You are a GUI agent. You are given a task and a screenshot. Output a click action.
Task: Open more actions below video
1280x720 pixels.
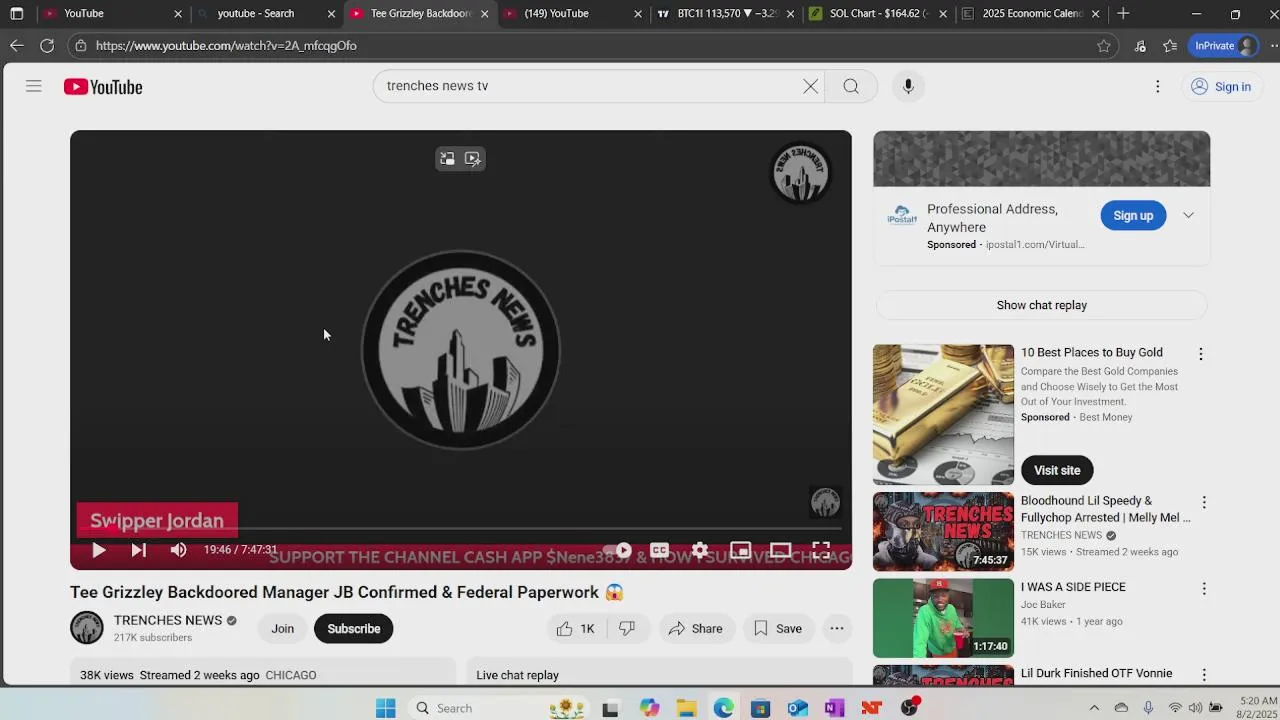coord(837,628)
